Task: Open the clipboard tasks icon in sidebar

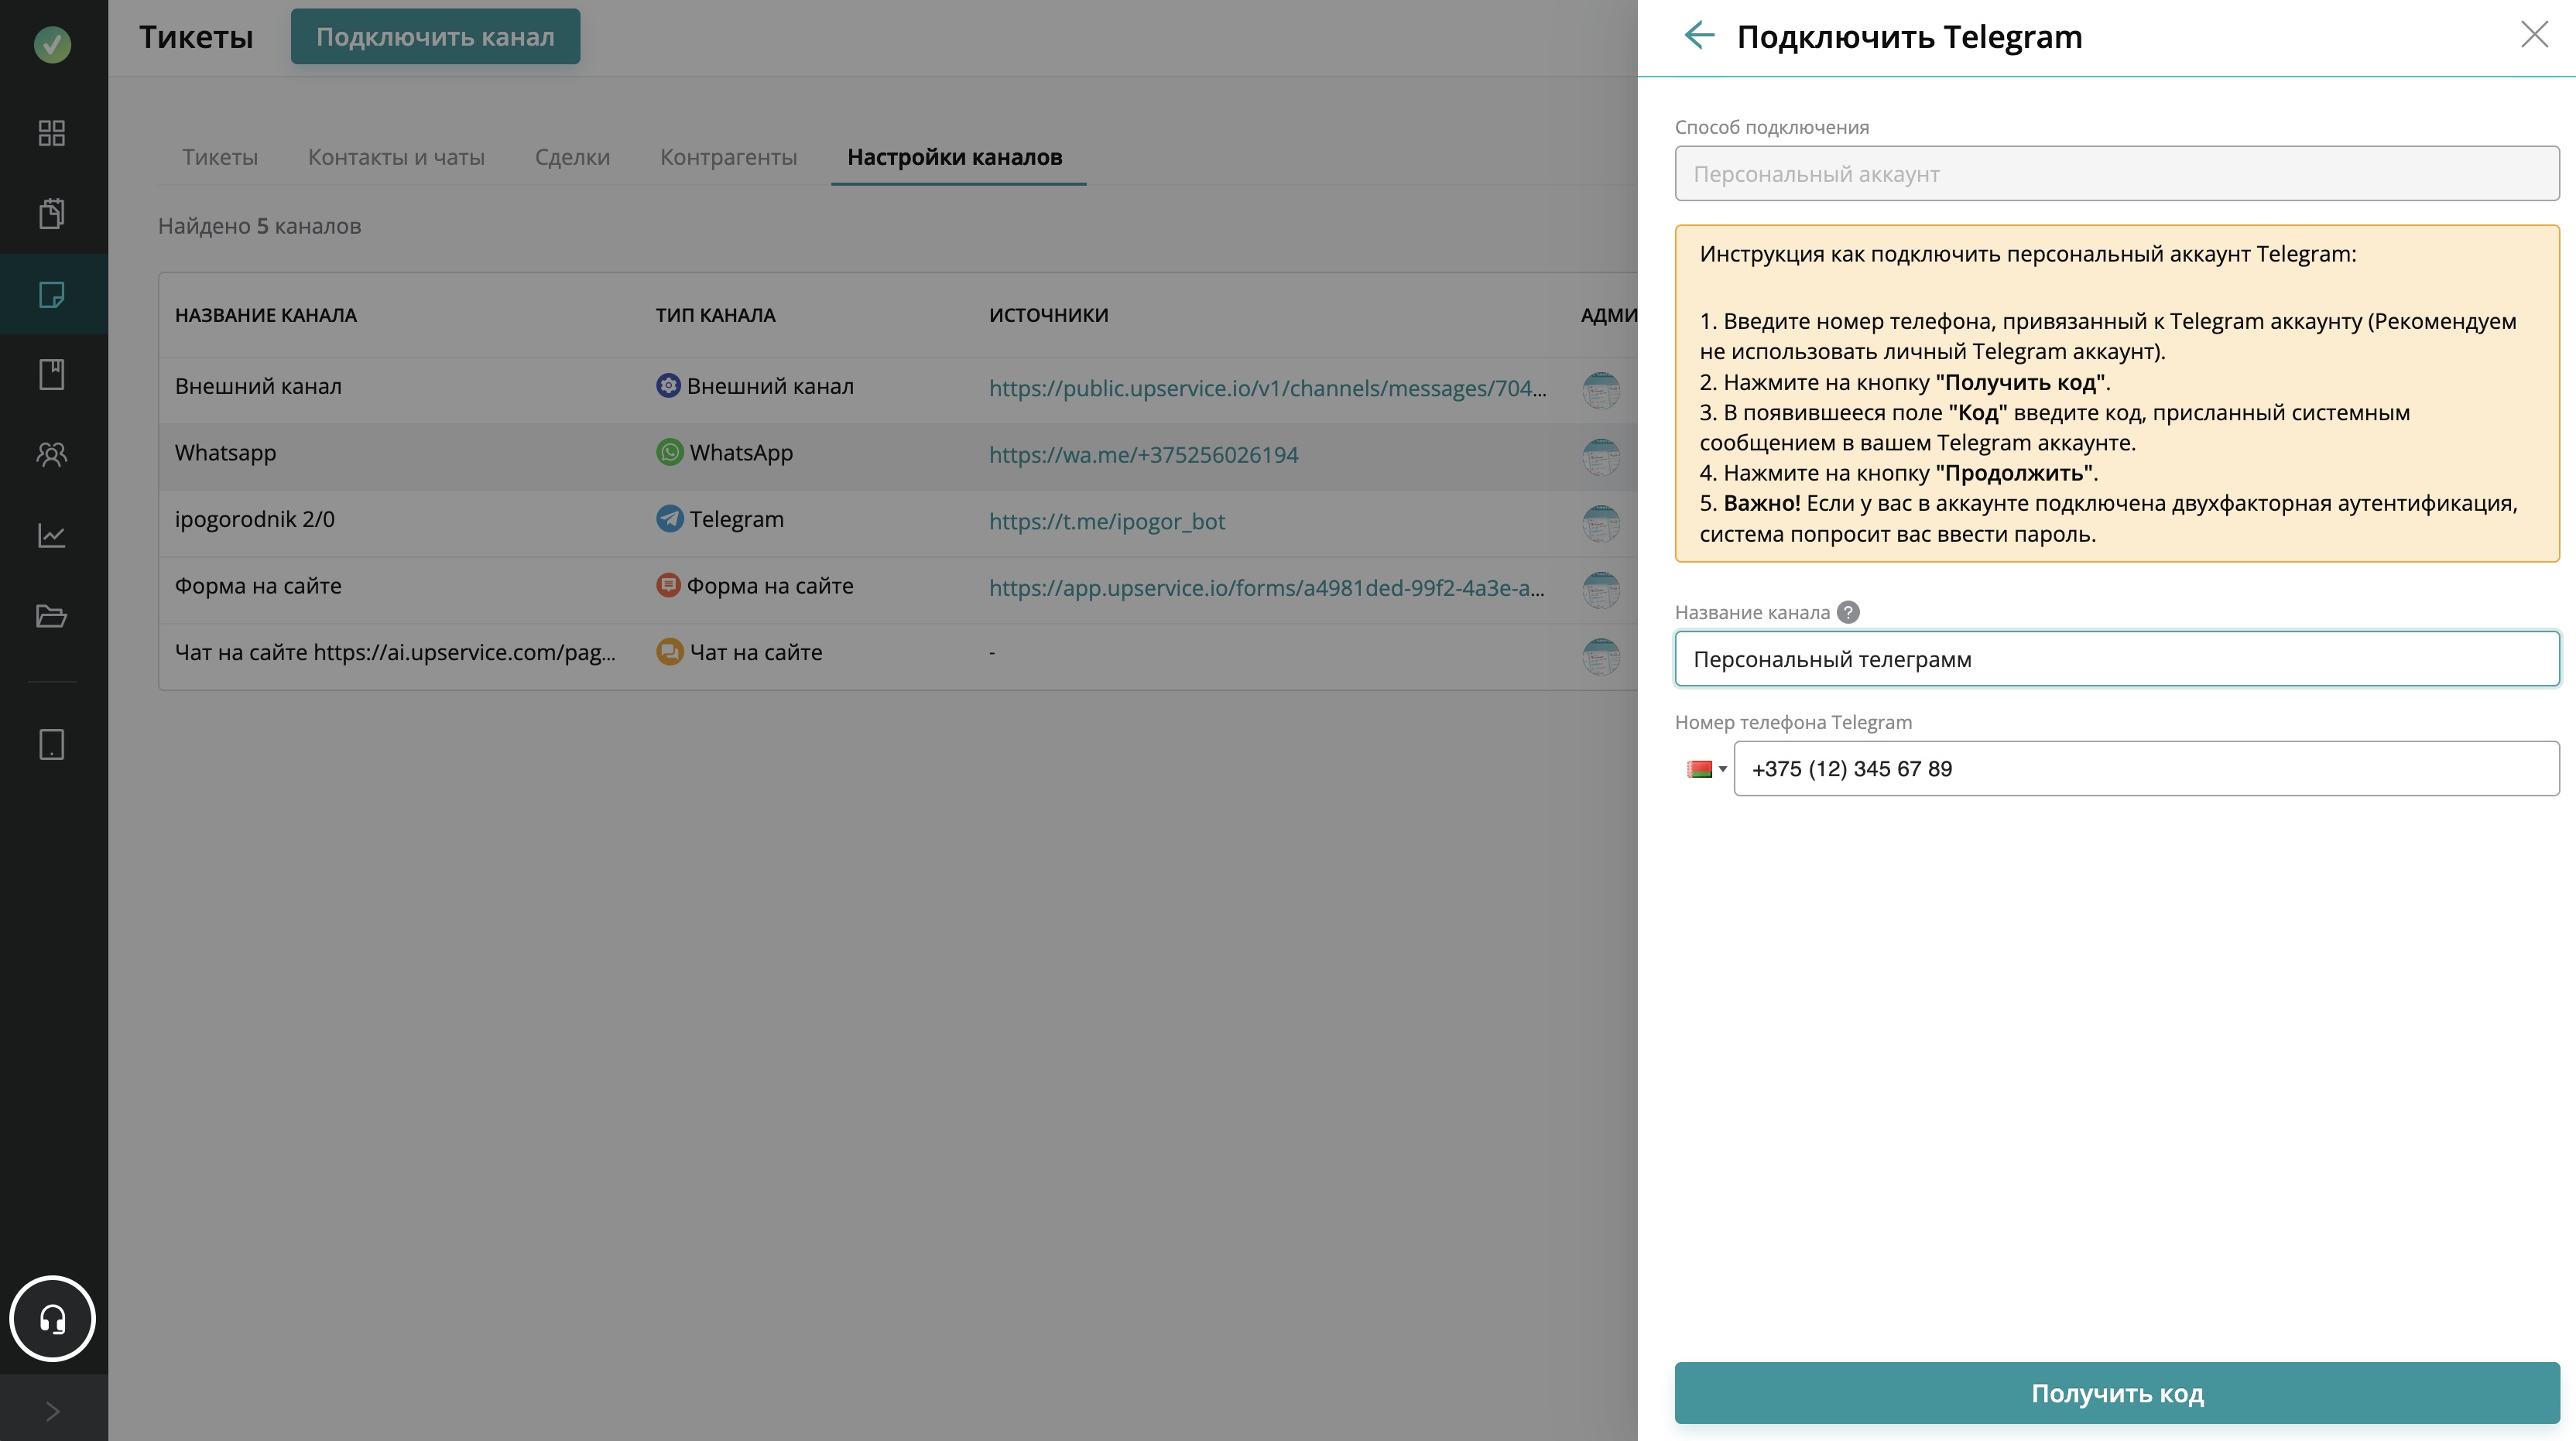Action: pos(52,213)
